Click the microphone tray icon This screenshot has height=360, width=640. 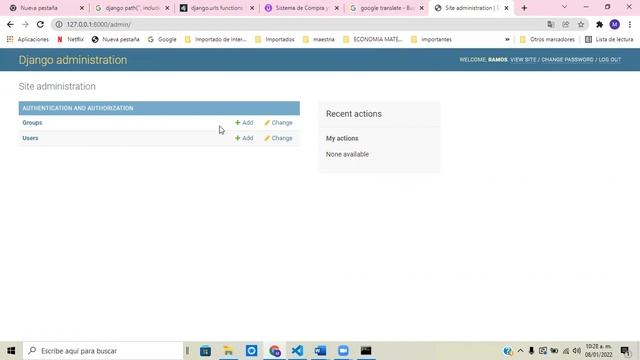(531, 351)
